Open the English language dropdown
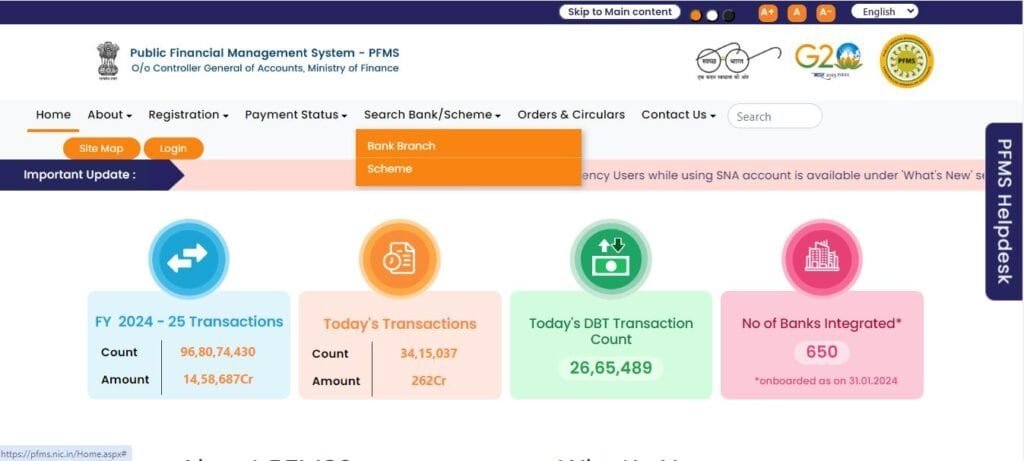The height and width of the screenshot is (461, 1024). pyautogui.click(x=884, y=12)
